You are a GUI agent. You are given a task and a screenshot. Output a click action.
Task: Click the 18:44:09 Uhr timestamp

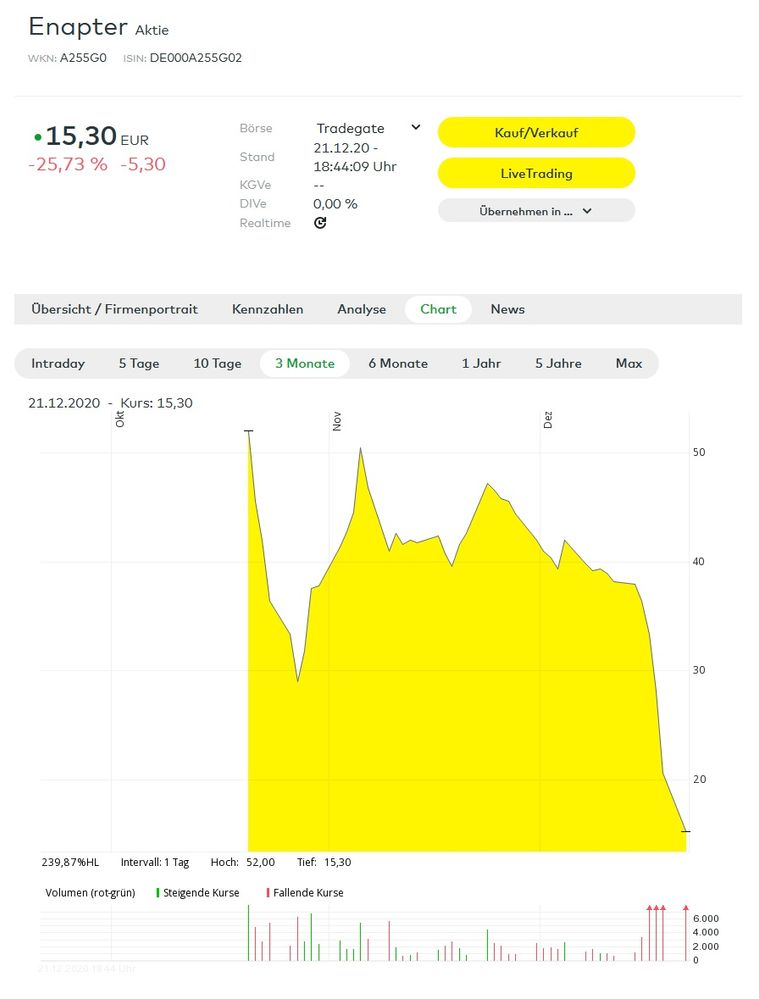(x=355, y=166)
